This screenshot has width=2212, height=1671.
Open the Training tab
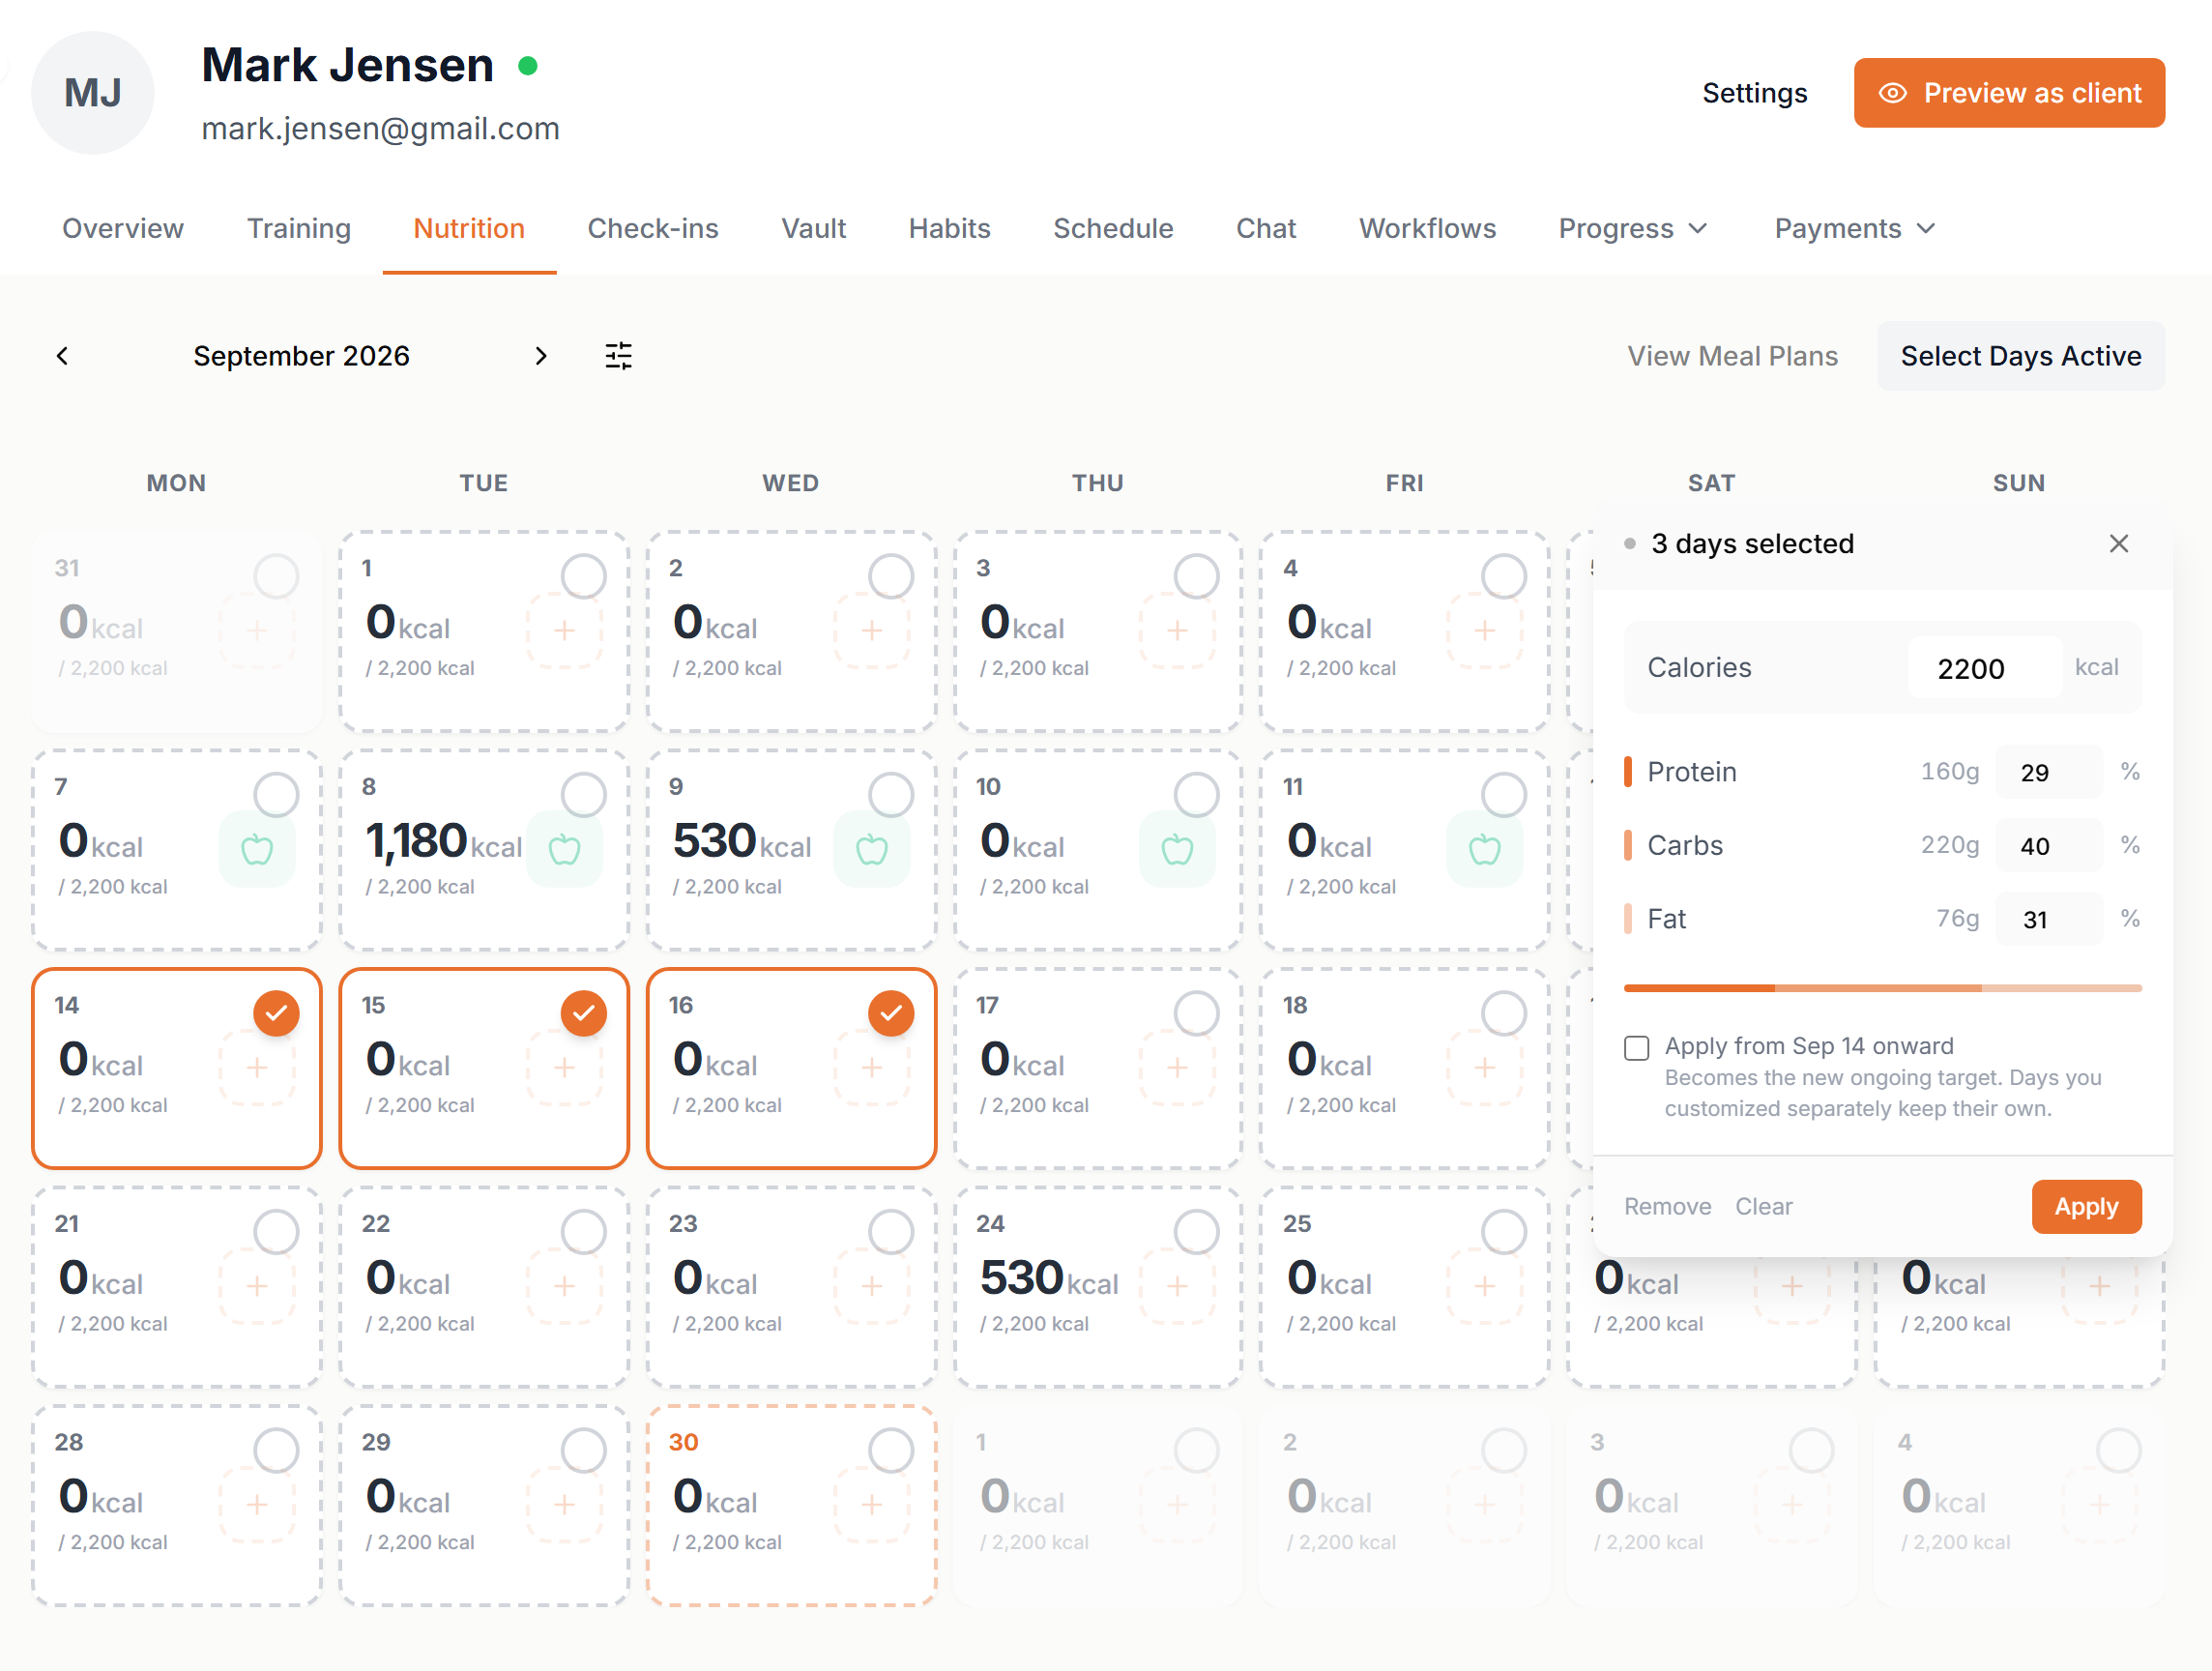(299, 229)
